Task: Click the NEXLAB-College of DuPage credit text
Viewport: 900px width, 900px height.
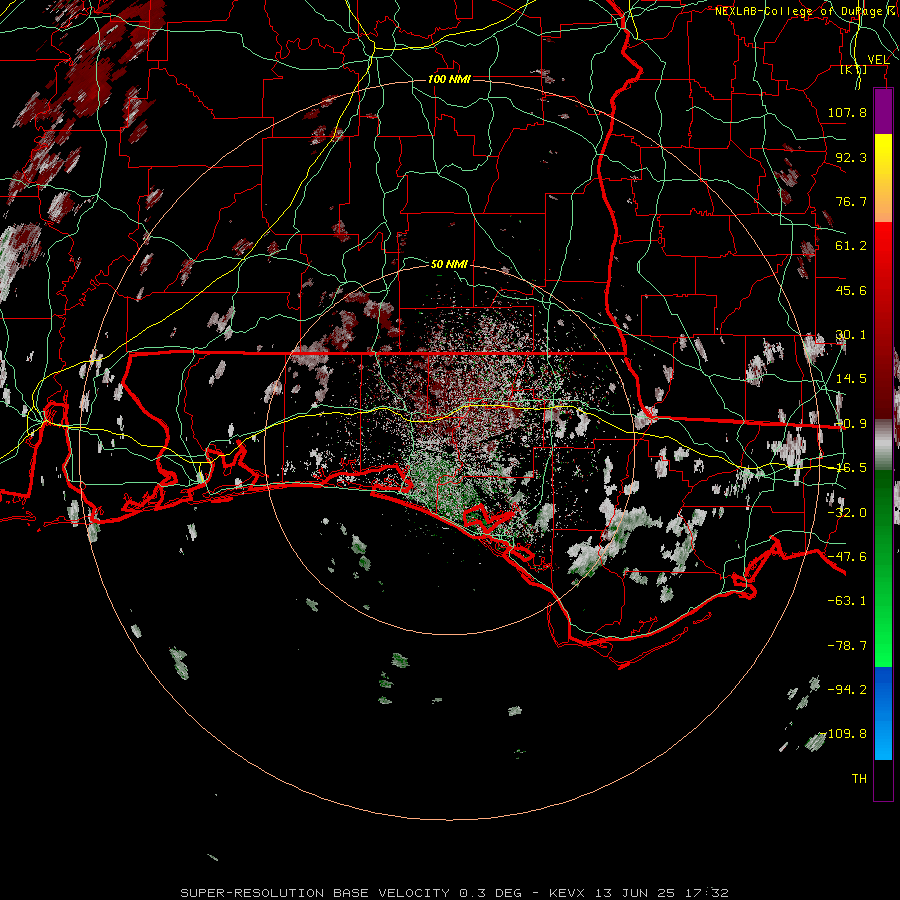Action: coord(805,11)
